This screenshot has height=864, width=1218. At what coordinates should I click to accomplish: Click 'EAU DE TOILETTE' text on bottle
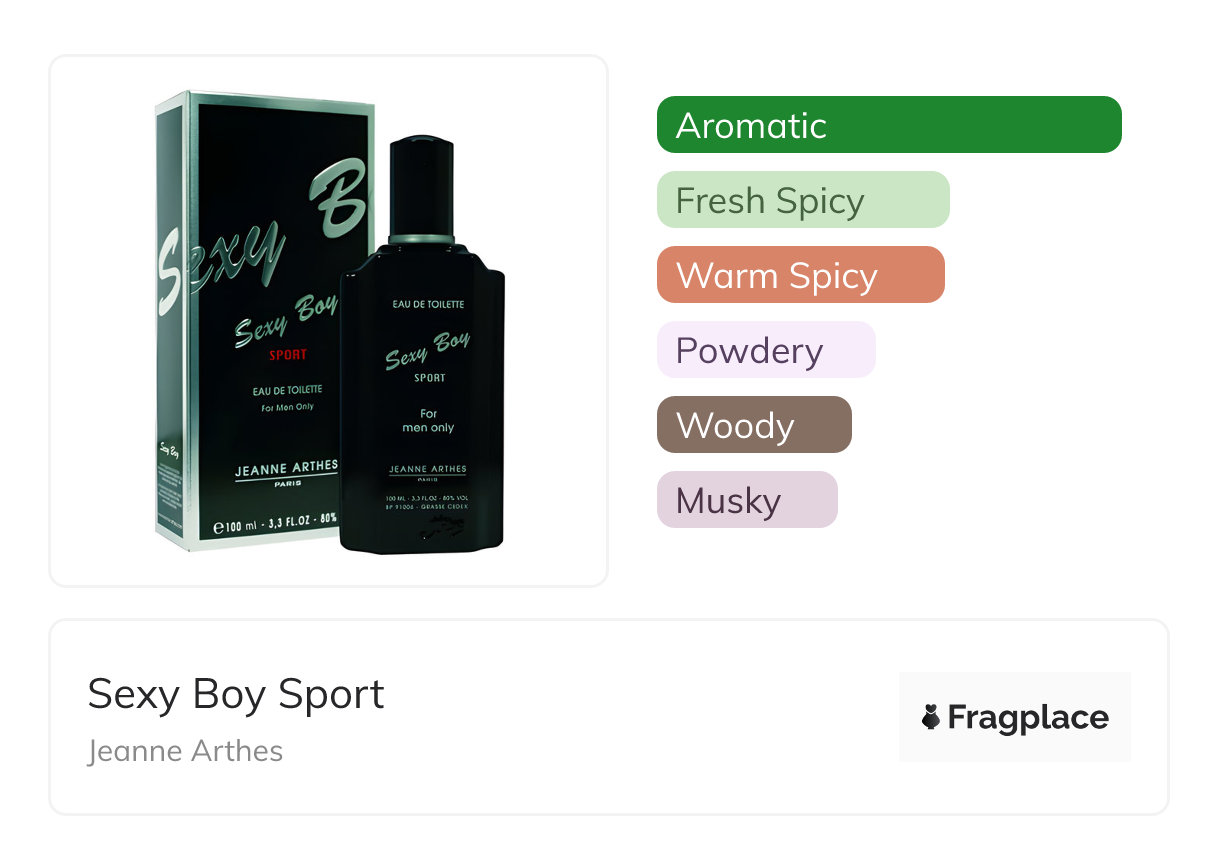(427, 303)
